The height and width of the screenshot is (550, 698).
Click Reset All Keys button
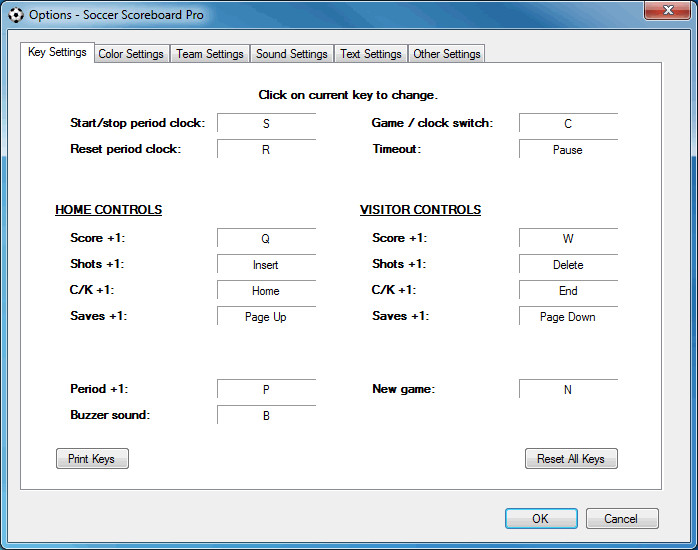[571, 458]
